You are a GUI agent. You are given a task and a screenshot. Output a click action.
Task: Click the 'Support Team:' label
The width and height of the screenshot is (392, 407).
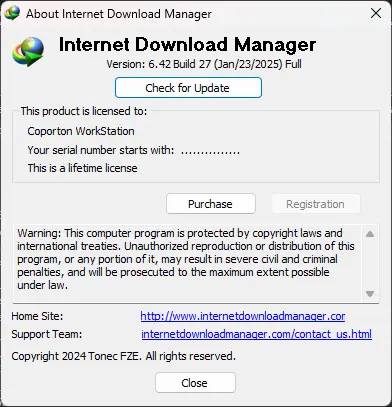coord(47,334)
